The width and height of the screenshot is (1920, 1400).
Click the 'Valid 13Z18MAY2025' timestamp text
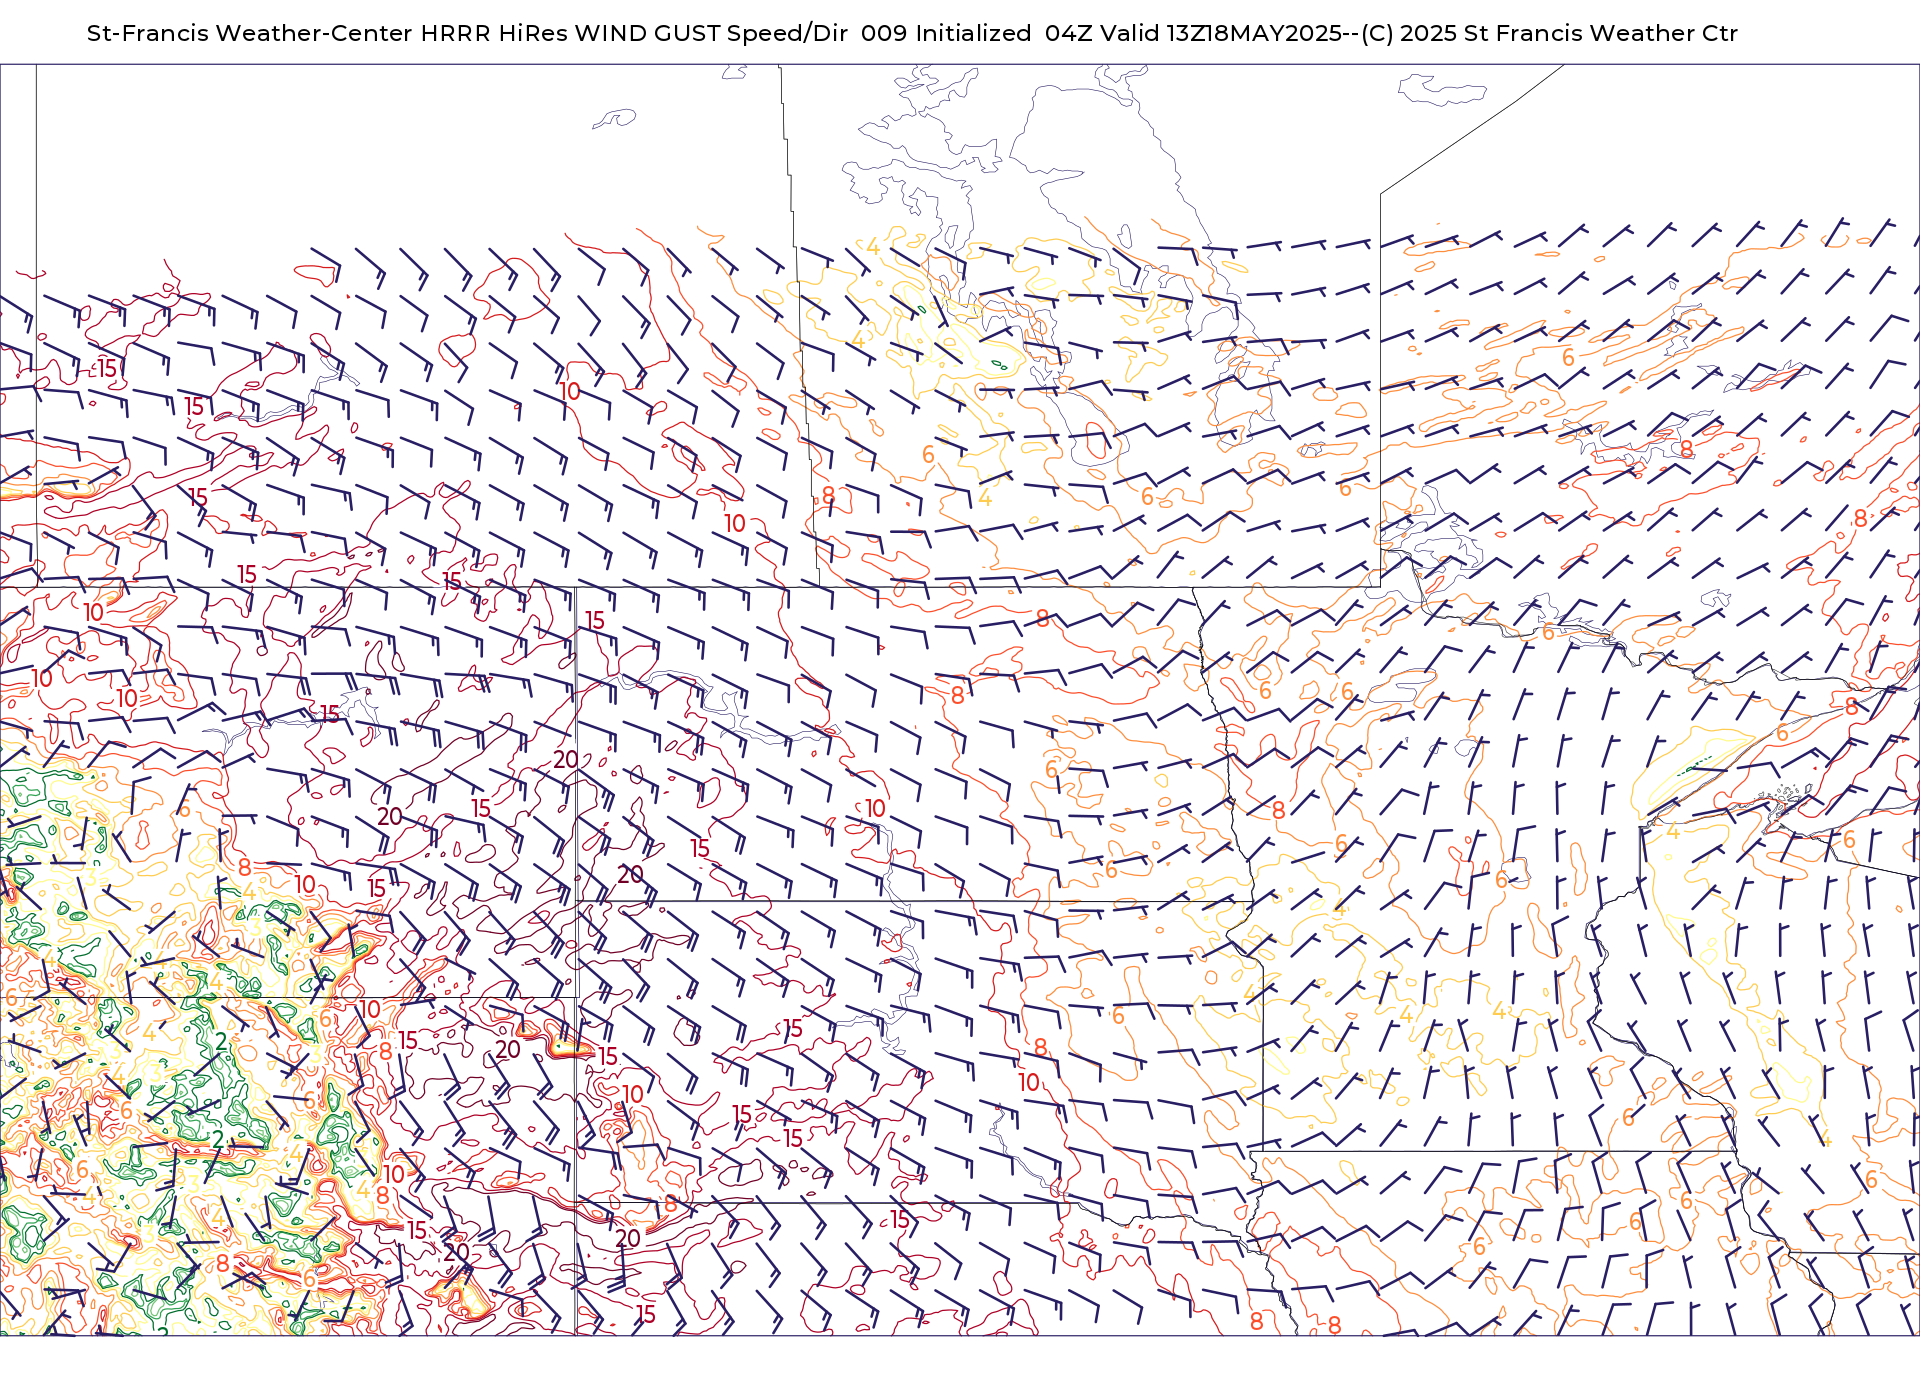click(x=1221, y=33)
